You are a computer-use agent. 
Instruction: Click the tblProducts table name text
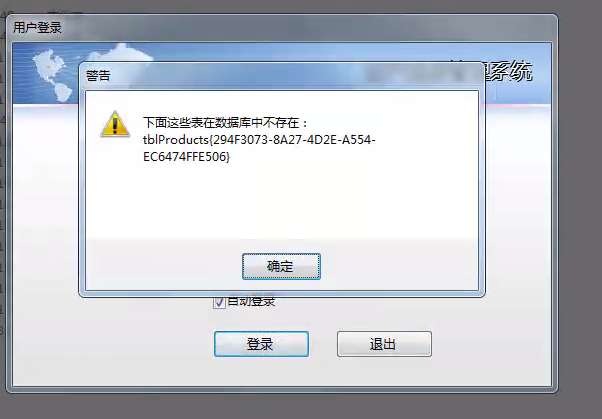pos(176,140)
